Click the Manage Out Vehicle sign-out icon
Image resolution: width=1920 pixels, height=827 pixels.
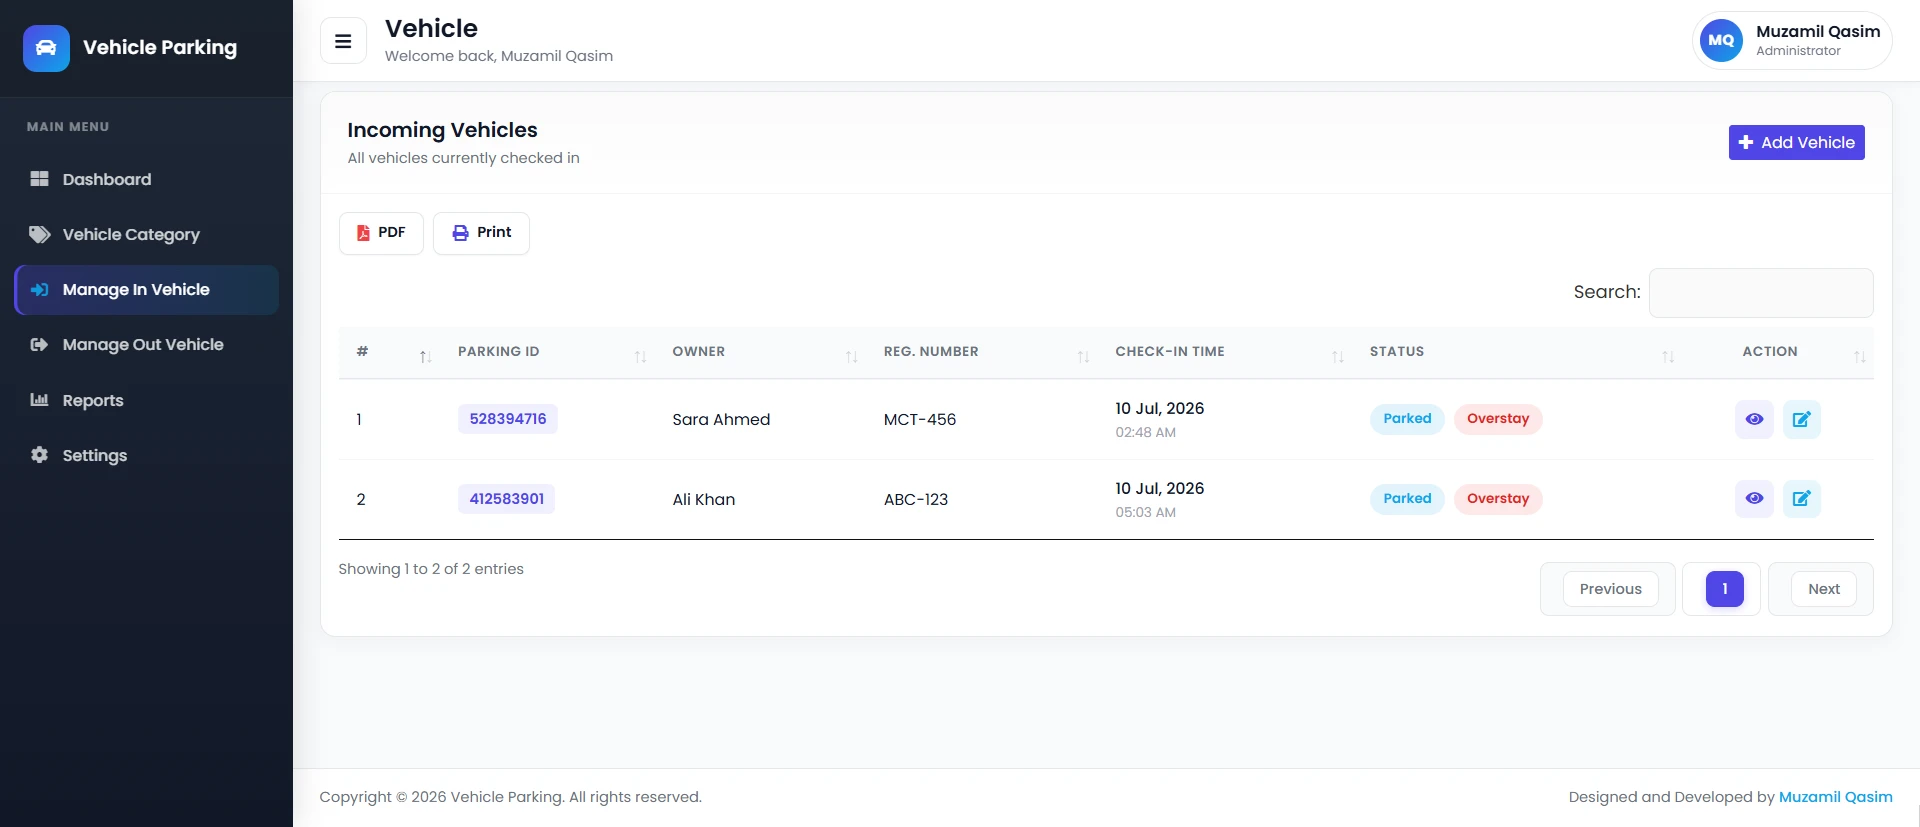click(x=39, y=345)
